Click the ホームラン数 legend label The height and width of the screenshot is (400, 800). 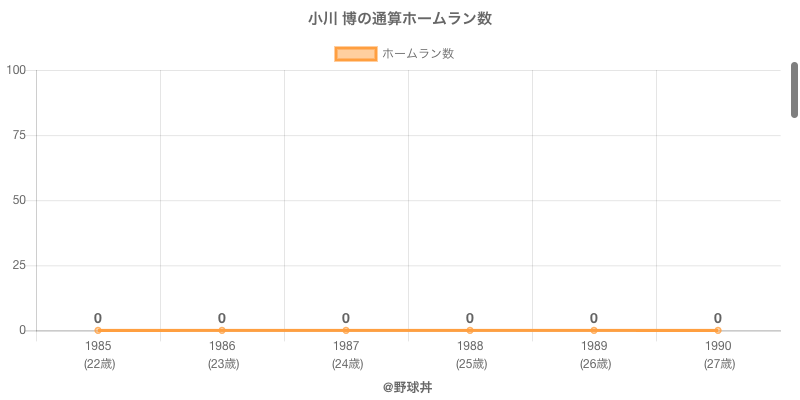click(418, 54)
